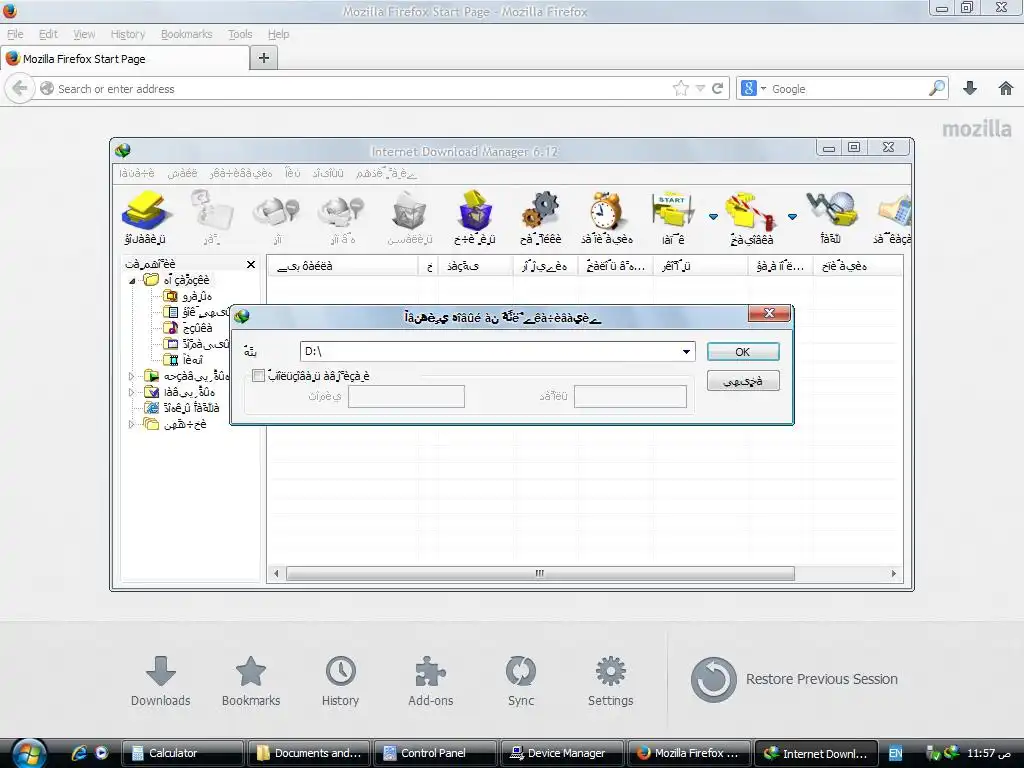The image size is (1024, 768).
Task: Click the right disabled text field in dialog
Action: pyautogui.click(x=630, y=396)
